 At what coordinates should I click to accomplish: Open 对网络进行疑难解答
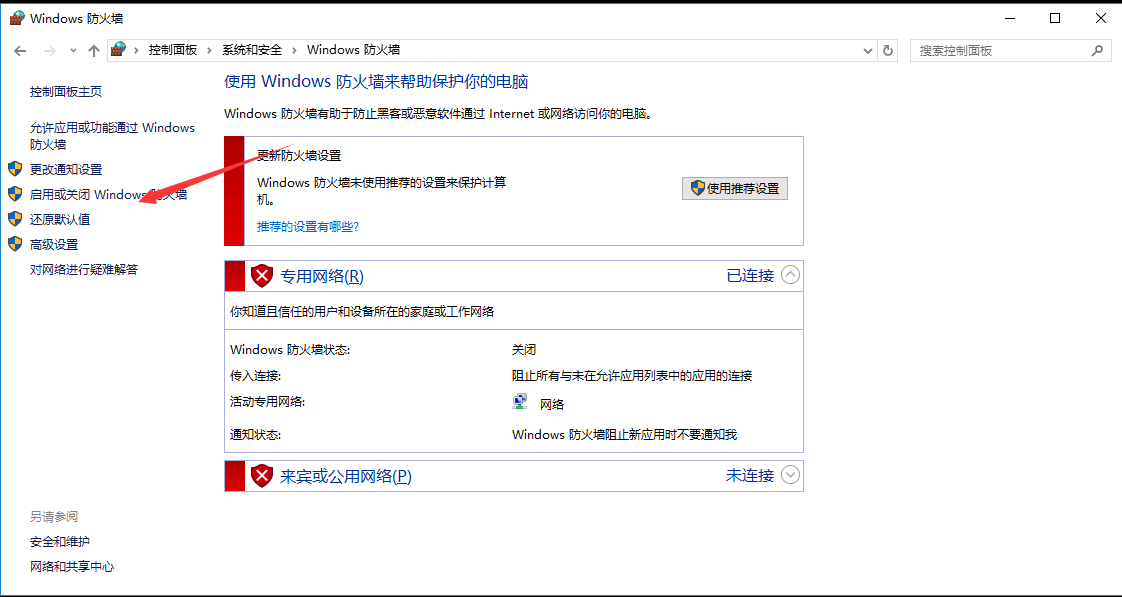pyautogui.click(x=84, y=269)
